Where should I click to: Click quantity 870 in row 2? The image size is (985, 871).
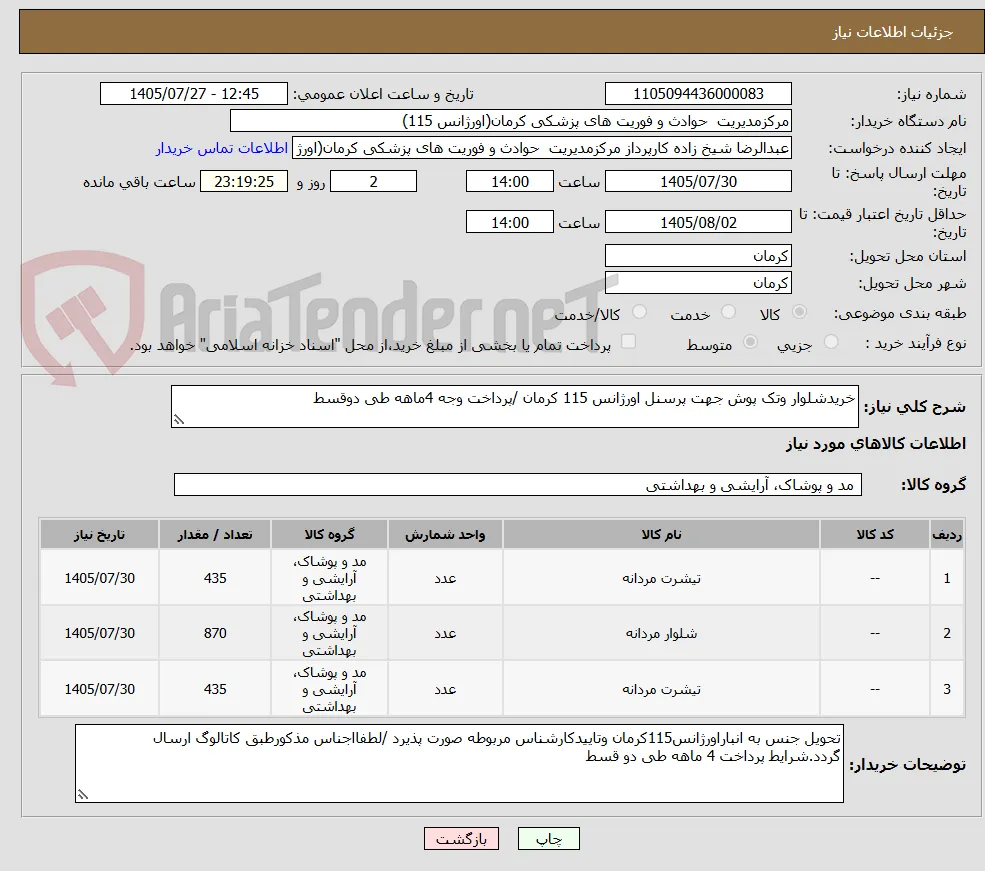tap(215, 634)
